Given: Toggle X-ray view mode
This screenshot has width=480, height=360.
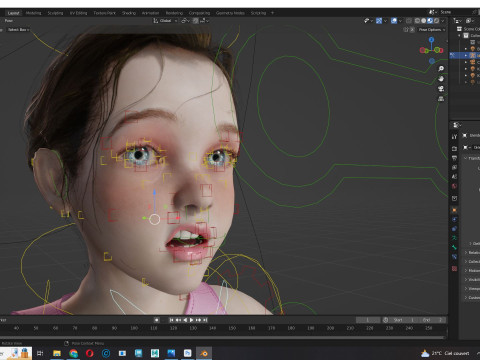Looking at the screenshot, I should (x=409, y=21).
